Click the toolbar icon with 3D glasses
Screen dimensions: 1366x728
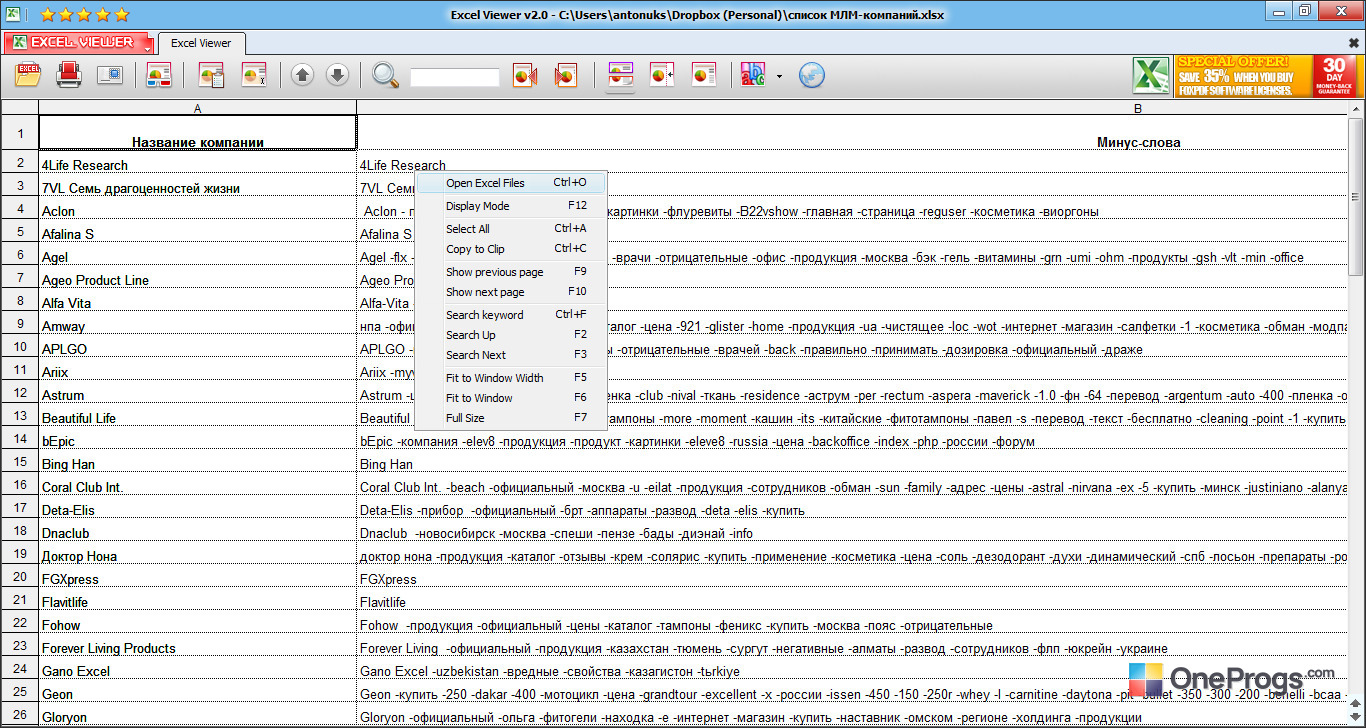coord(159,75)
